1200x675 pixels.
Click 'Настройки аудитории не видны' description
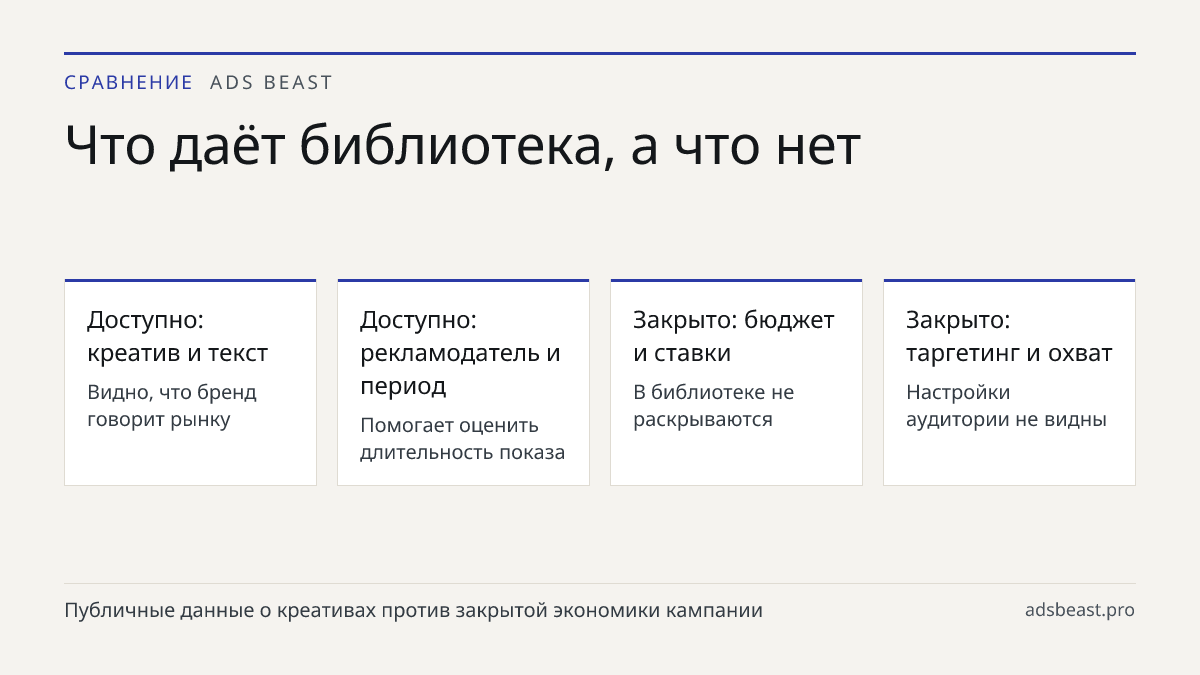[x=1006, y=406]
